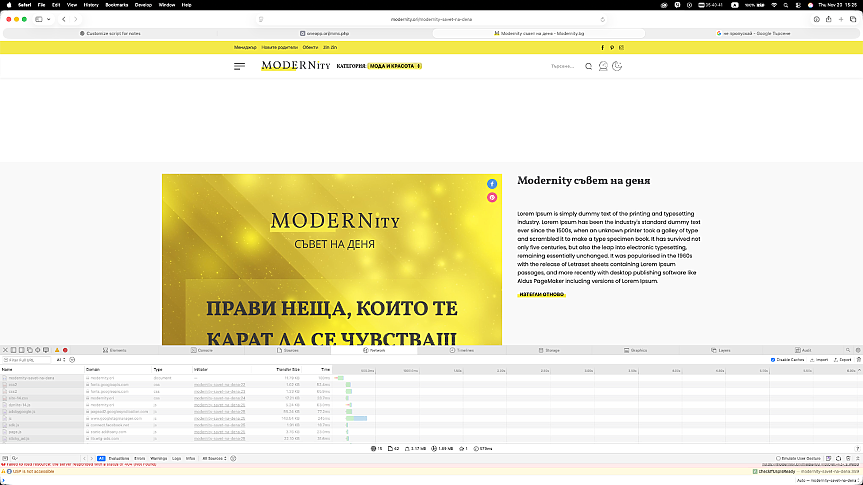The width and height of the screenshot is (863, 485).
Task: Click the search magnifier icon in site header
Action: tap(589, 66)
